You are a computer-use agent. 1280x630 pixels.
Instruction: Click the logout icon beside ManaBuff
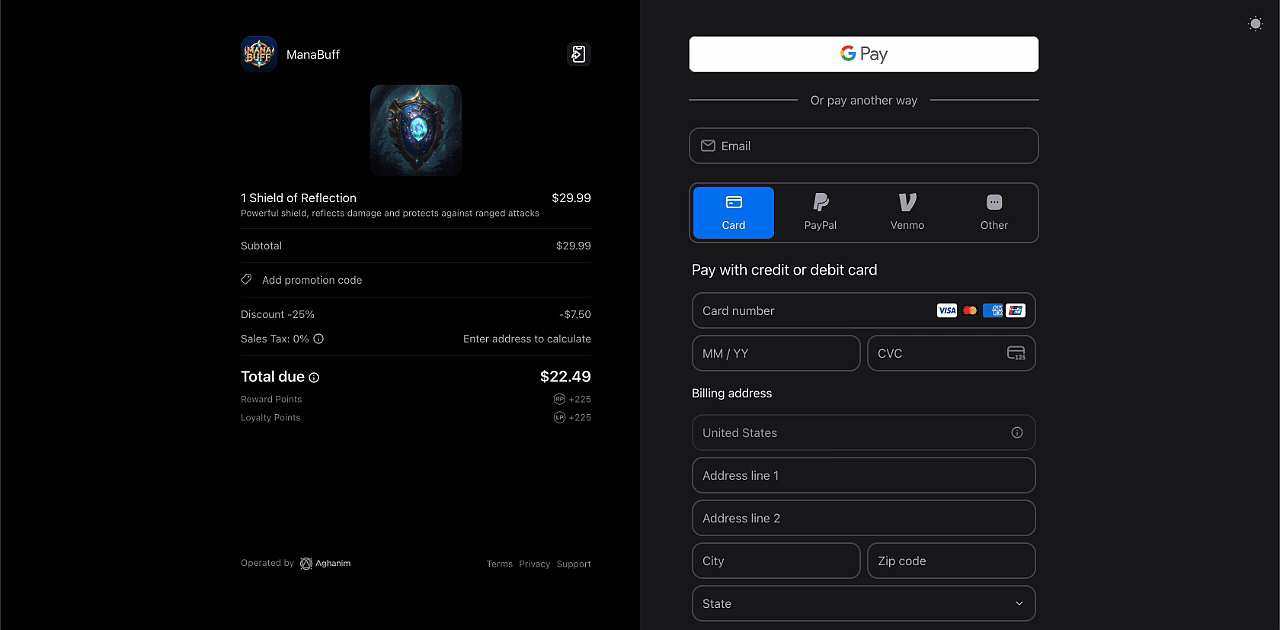tap(578, 54)
